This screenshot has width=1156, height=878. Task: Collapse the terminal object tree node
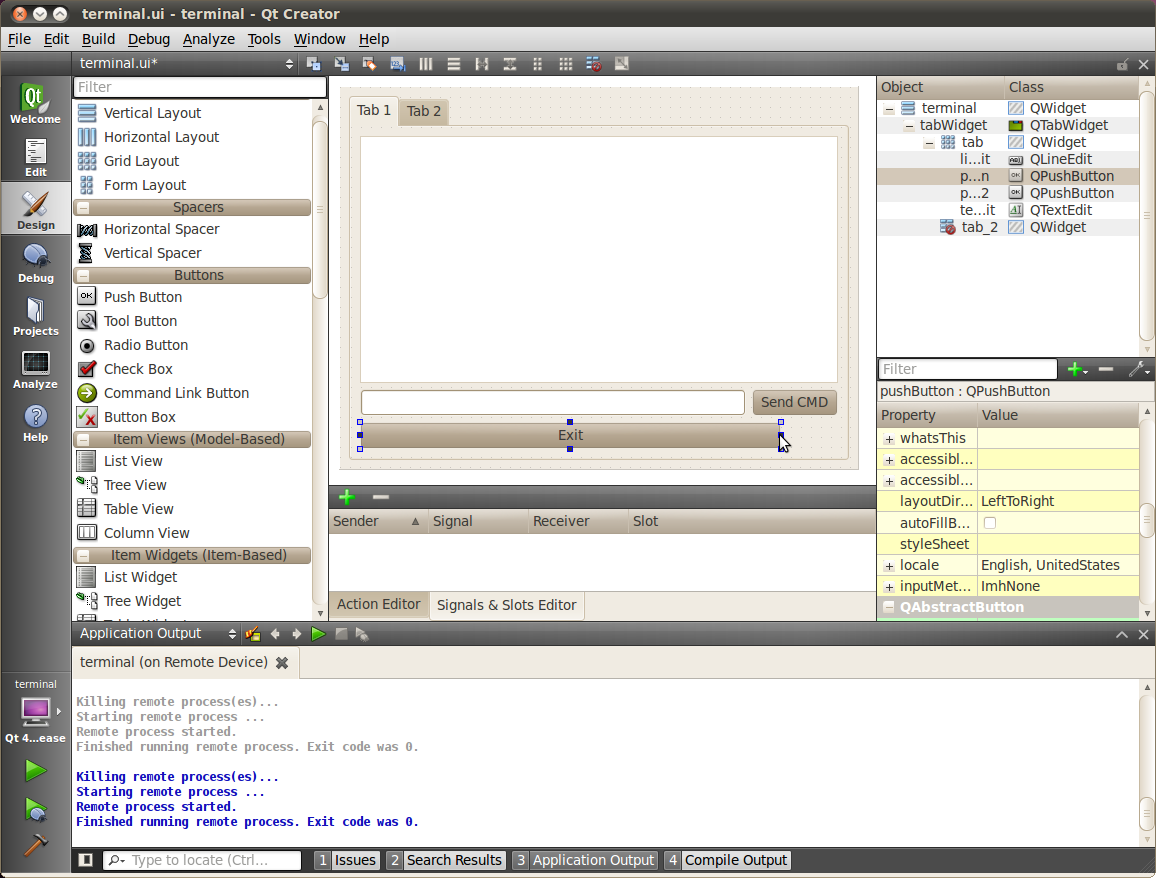click(x=889, y=109)
